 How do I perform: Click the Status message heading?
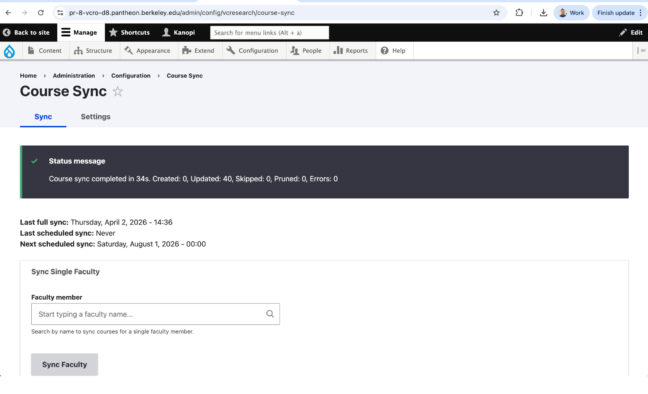point(77,161)
